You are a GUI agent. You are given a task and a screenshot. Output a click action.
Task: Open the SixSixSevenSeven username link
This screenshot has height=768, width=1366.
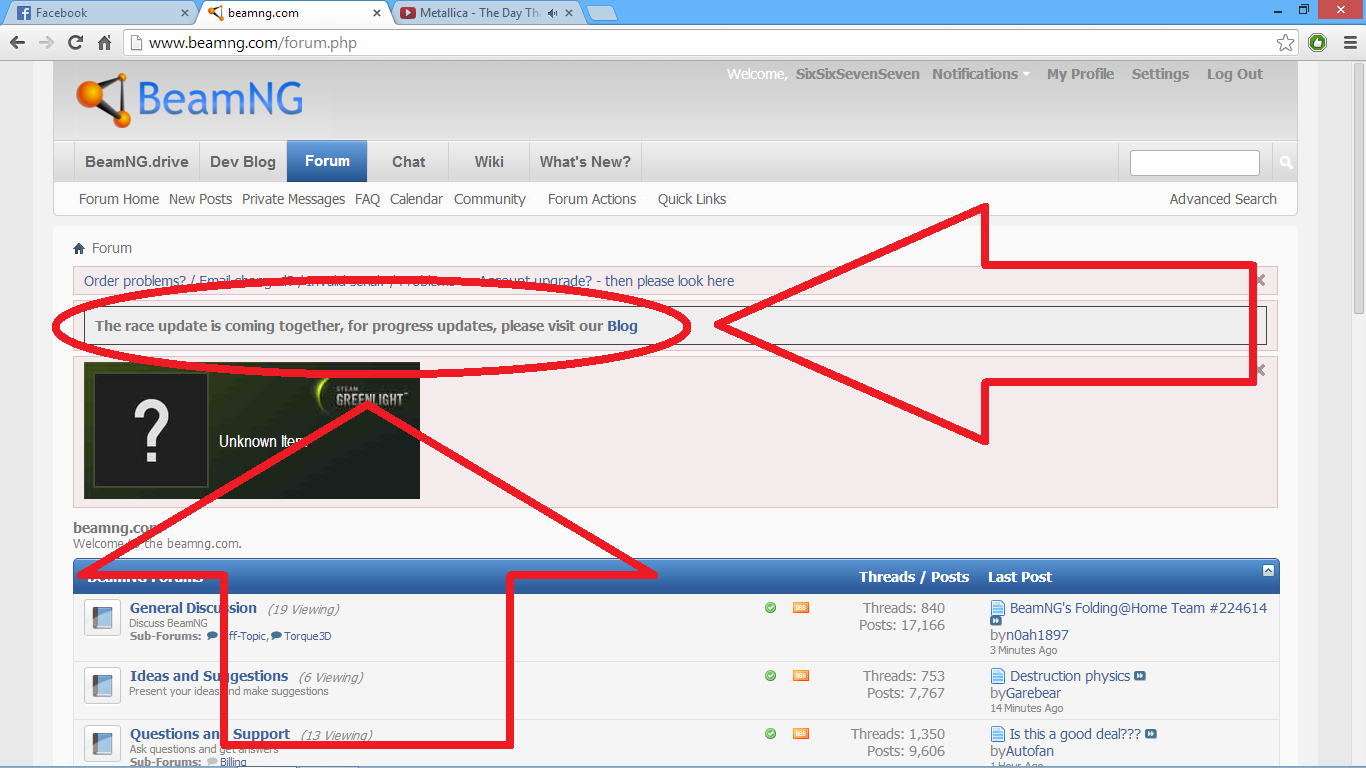click(x=858, y=74)
